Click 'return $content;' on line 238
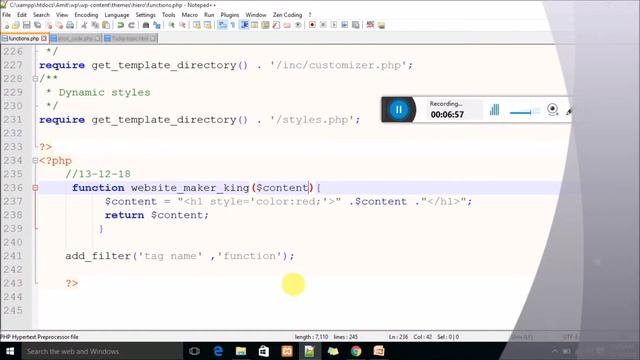640x360 pixels. tap(157, 215)
